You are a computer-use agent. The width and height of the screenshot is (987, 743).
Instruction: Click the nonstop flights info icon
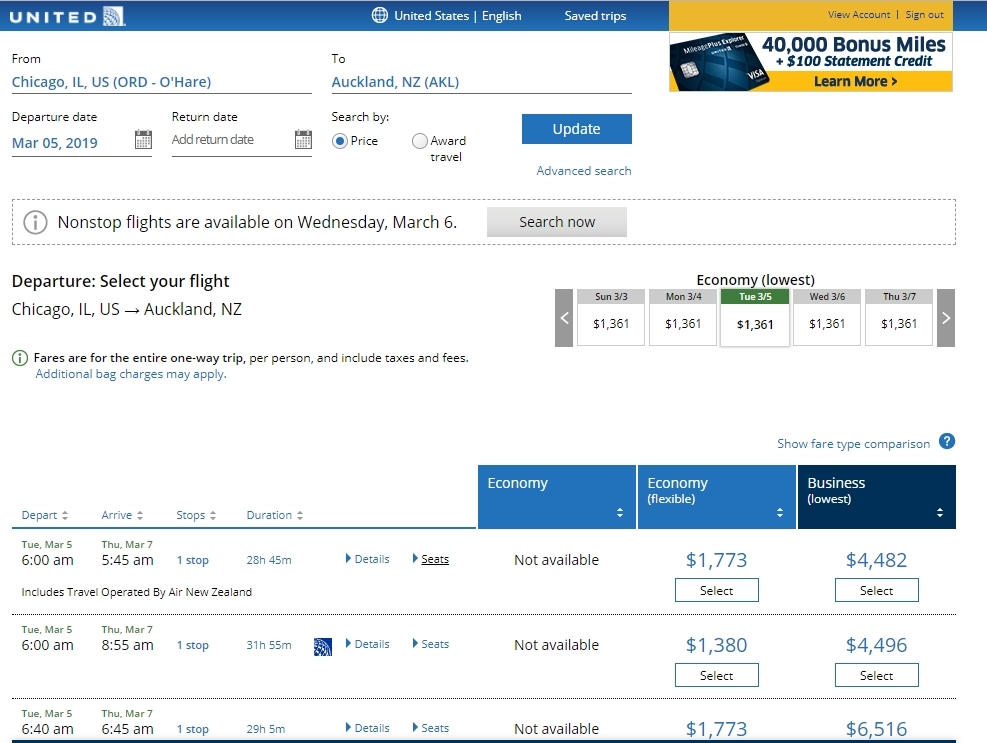[x=35, y=222]
